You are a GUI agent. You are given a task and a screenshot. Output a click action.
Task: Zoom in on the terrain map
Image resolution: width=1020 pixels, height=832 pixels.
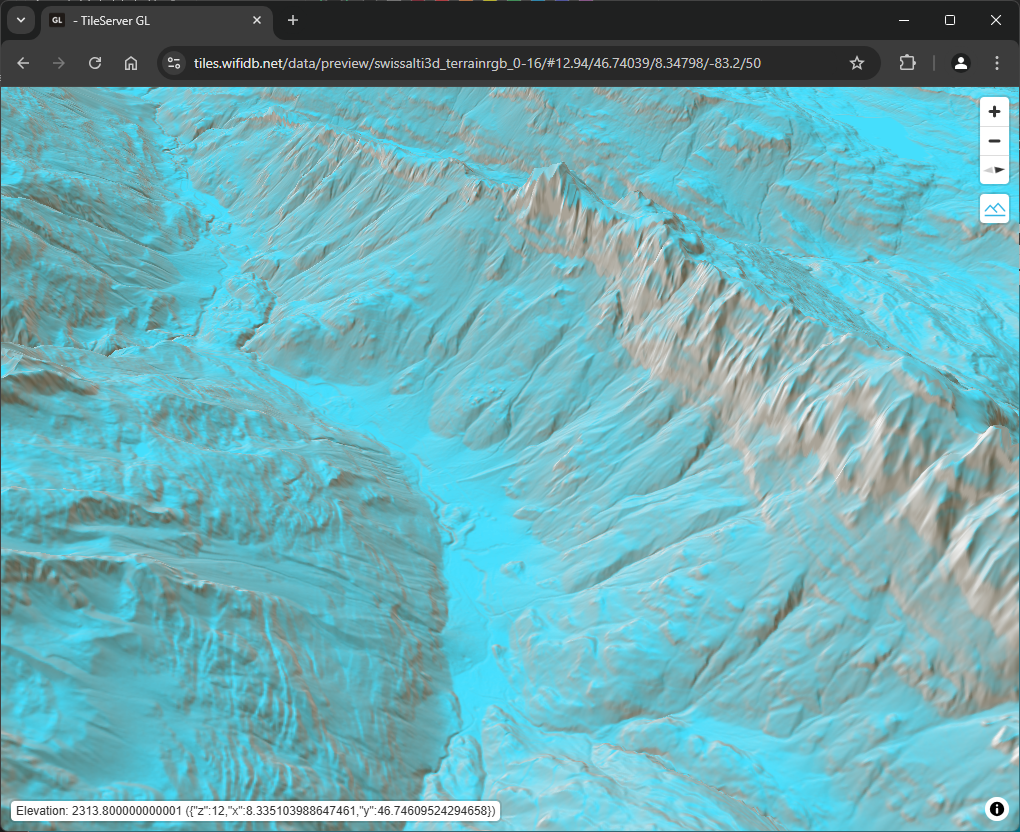994,112
